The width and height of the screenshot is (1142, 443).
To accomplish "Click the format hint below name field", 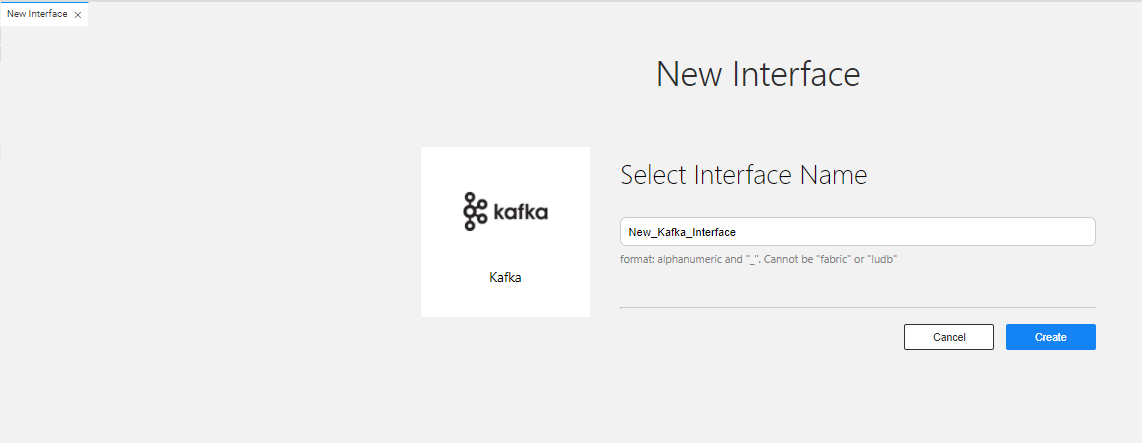I will pos(758,259).
